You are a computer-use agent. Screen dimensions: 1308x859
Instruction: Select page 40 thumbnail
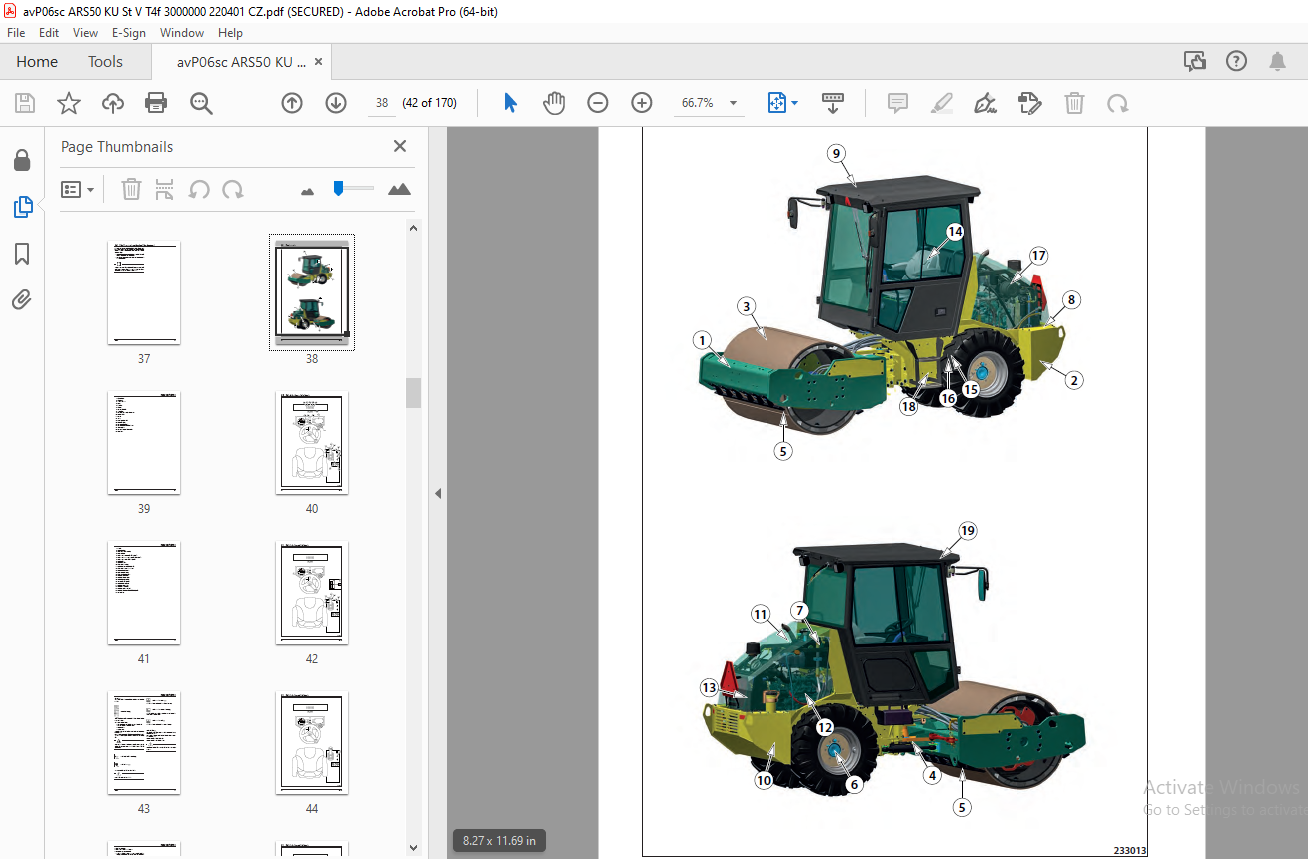click(x=312, y=443)
